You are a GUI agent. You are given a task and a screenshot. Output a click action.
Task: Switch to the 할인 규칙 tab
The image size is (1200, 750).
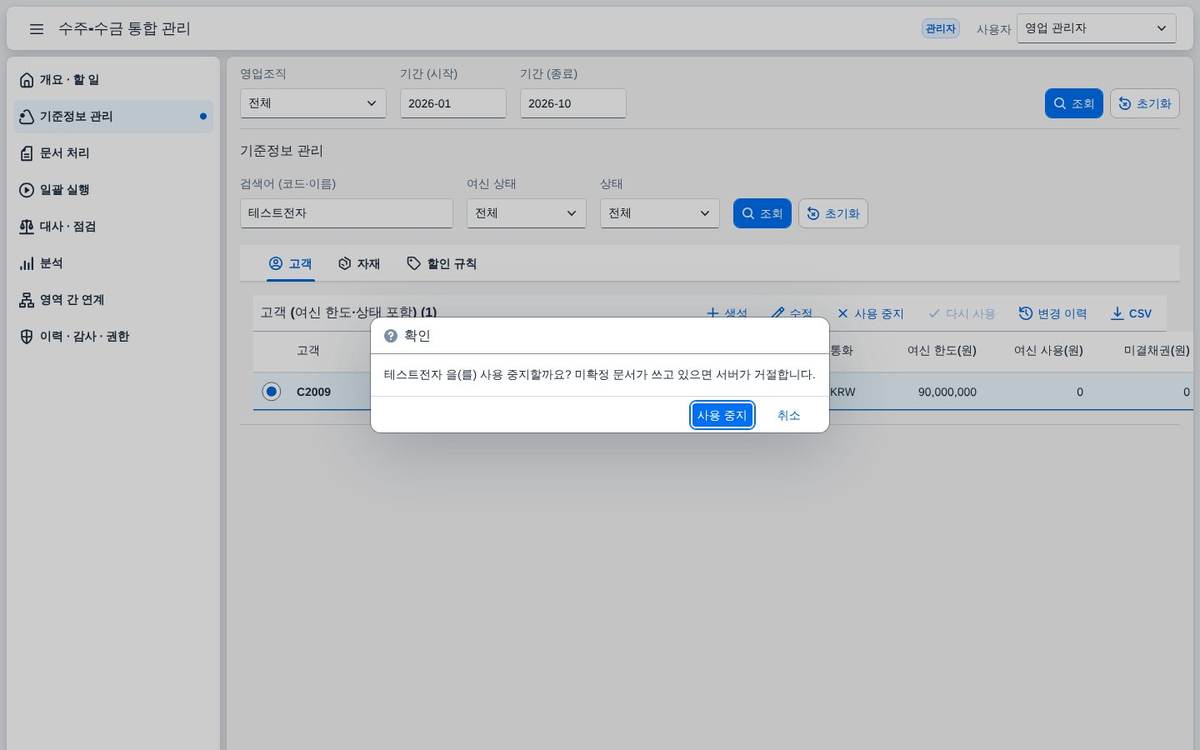442,264
